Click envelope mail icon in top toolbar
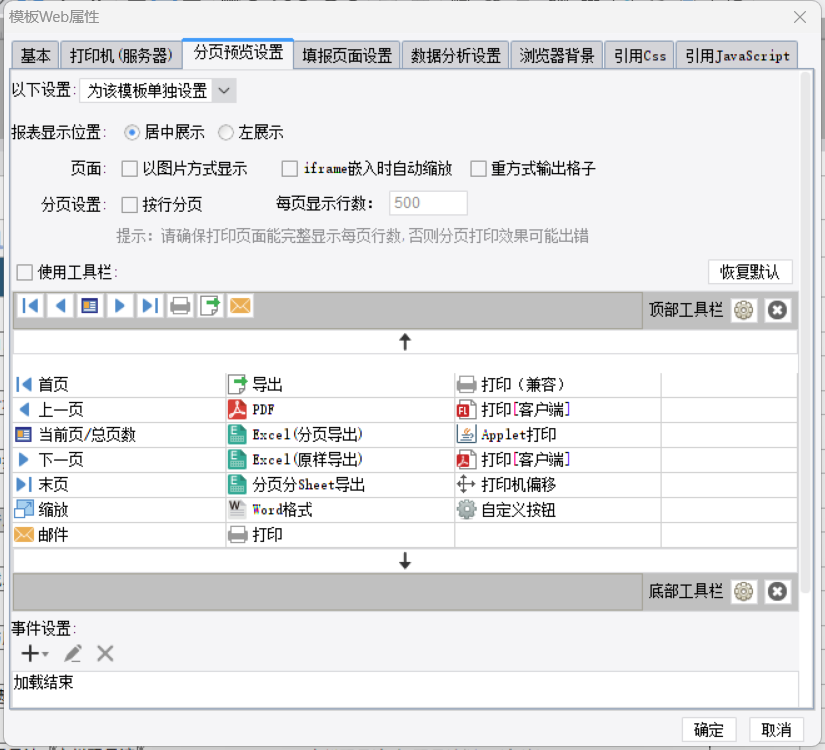 pyautogui.click(x=240, y=306)
